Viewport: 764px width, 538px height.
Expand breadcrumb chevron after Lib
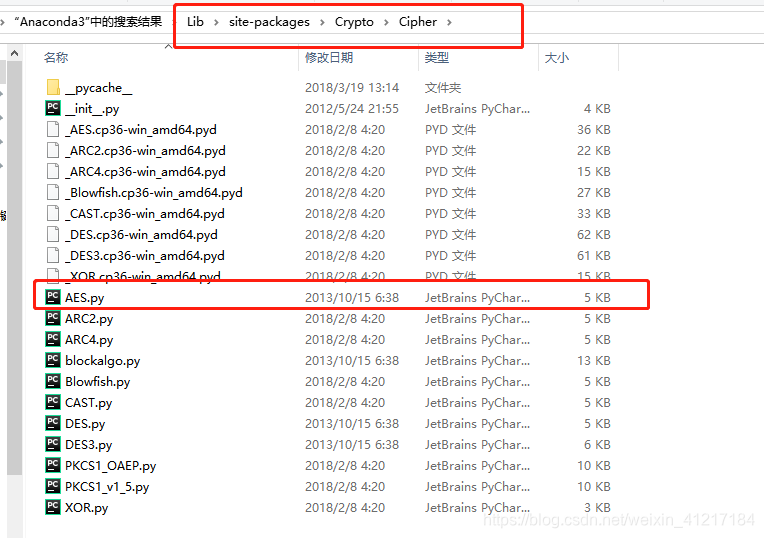tap(216, 22)
